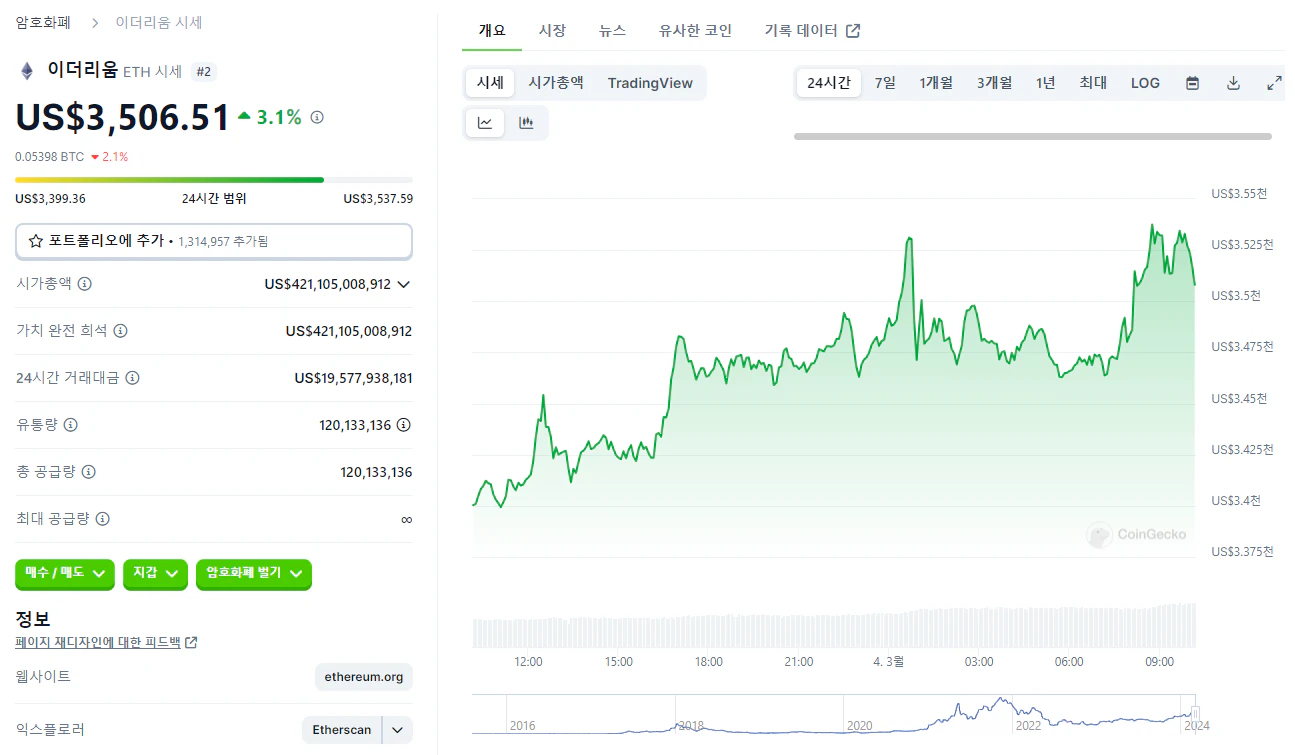Select the 3개월 time range

point(994,83)
